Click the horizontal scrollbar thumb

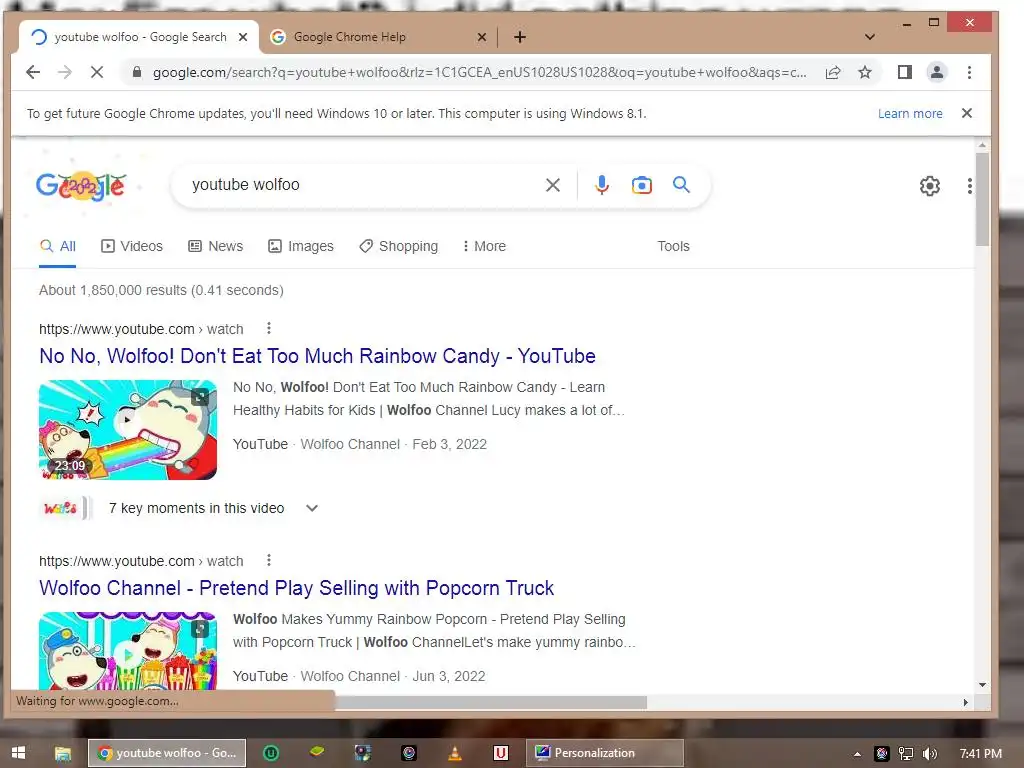coord(491,702)
